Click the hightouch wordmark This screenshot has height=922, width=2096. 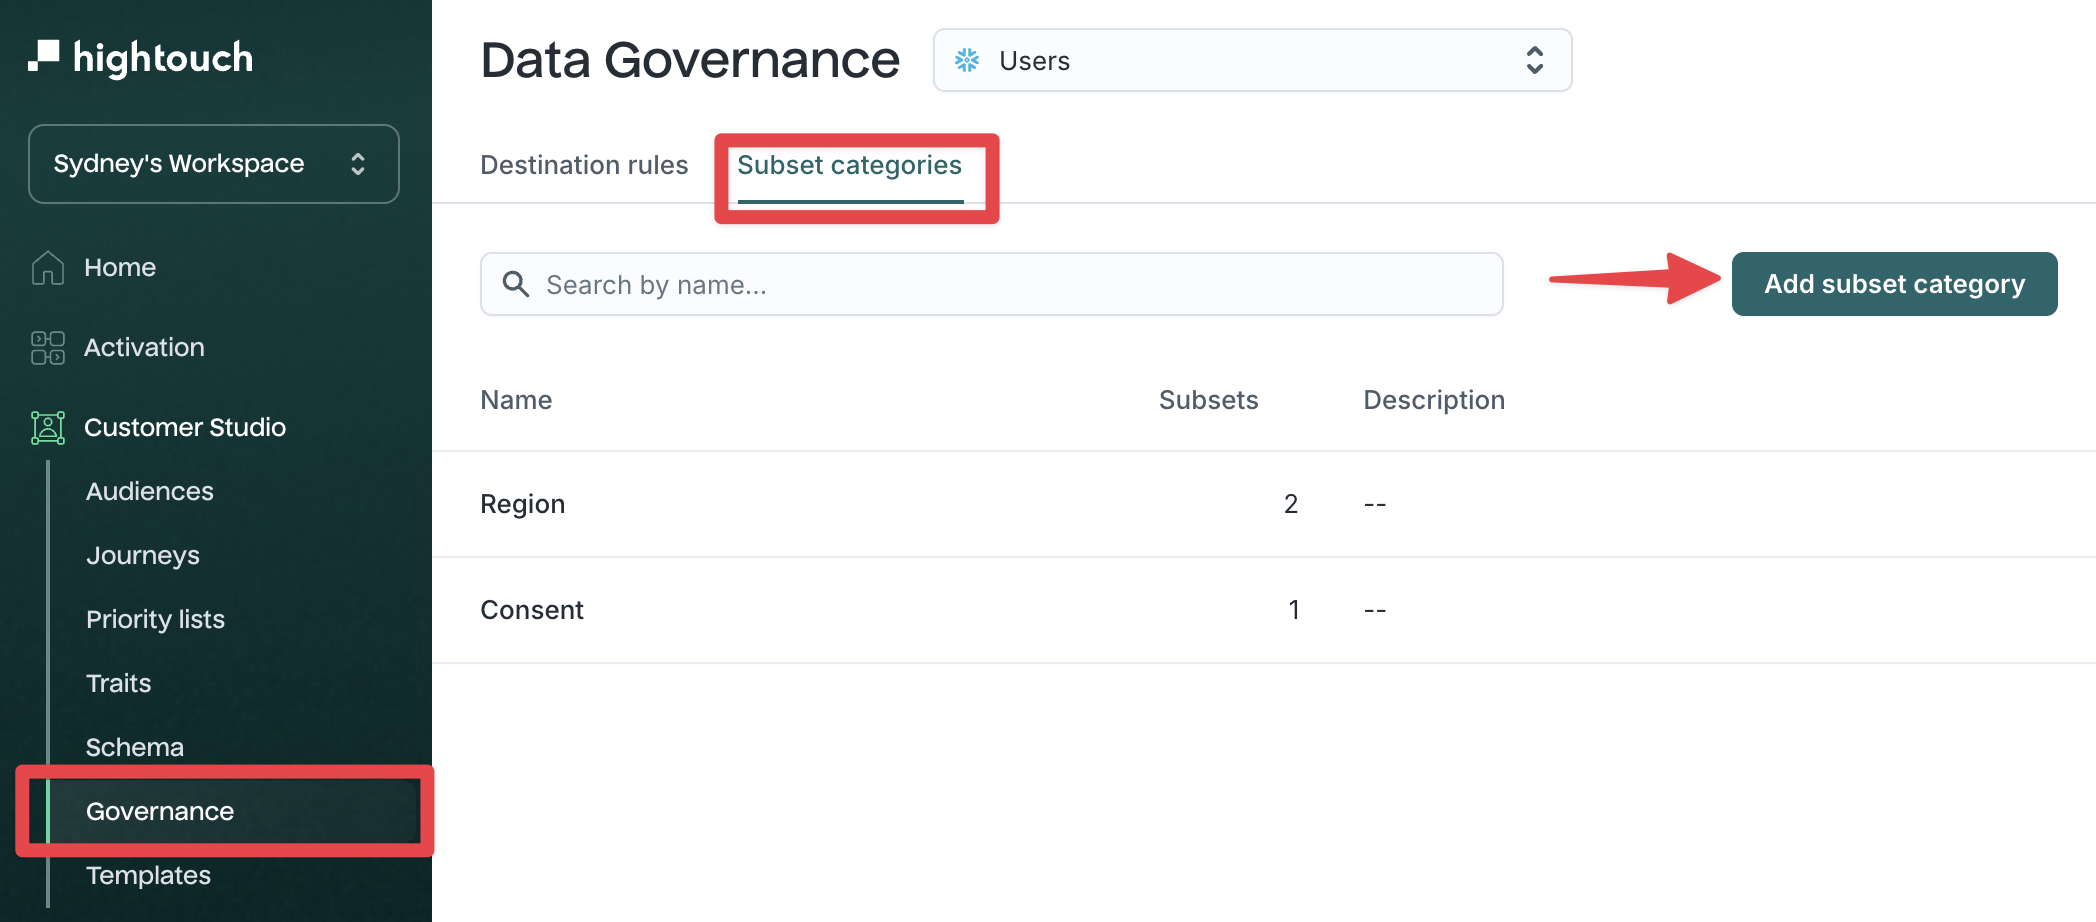point(163,58)
